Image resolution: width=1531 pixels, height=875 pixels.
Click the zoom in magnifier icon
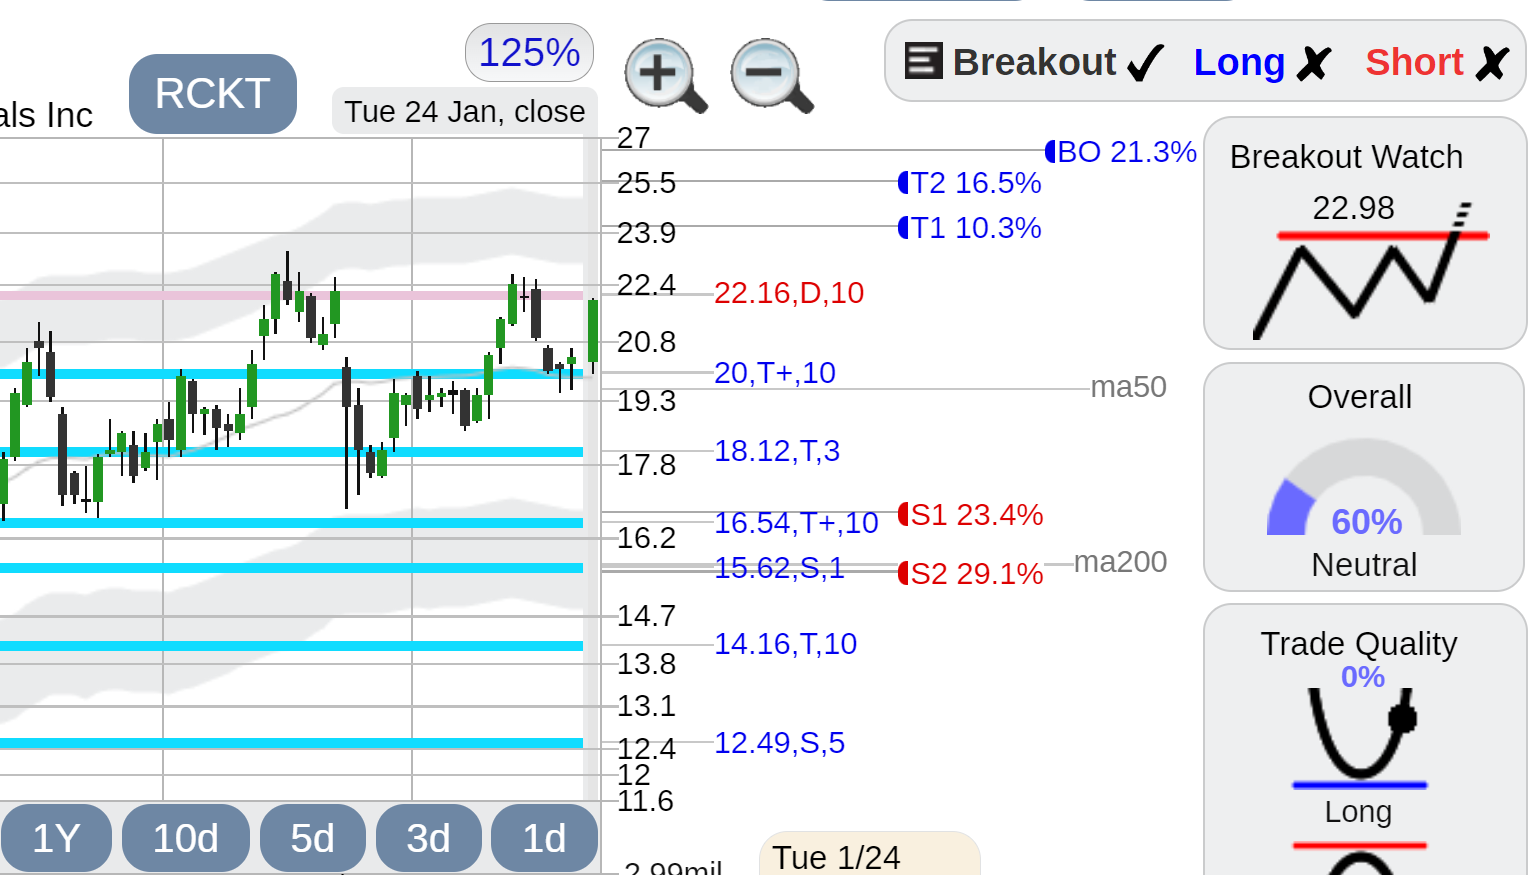click(665, 76)
